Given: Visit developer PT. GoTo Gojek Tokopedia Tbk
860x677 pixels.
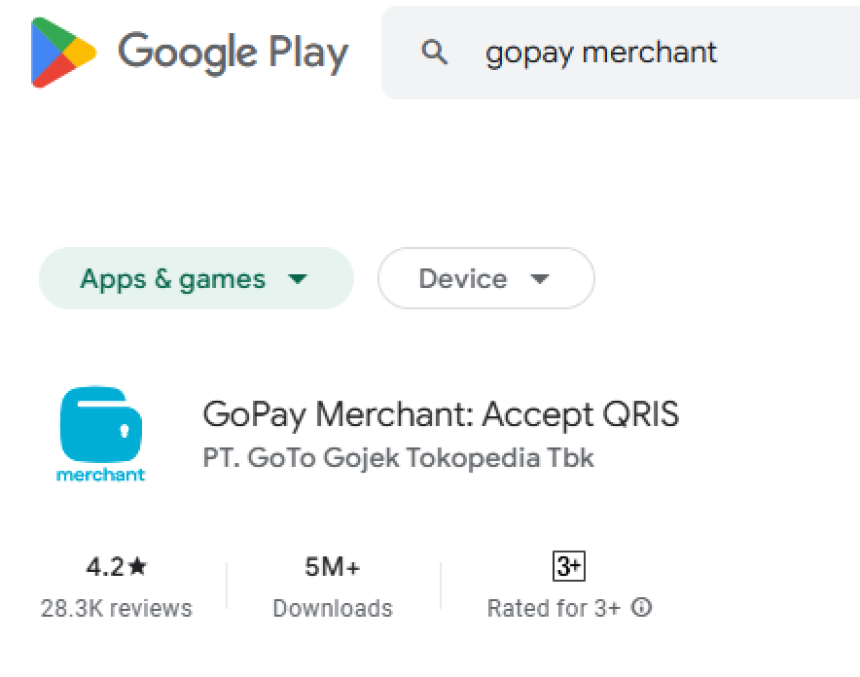Looking at the screenshot, I should (x=398, y=458).
